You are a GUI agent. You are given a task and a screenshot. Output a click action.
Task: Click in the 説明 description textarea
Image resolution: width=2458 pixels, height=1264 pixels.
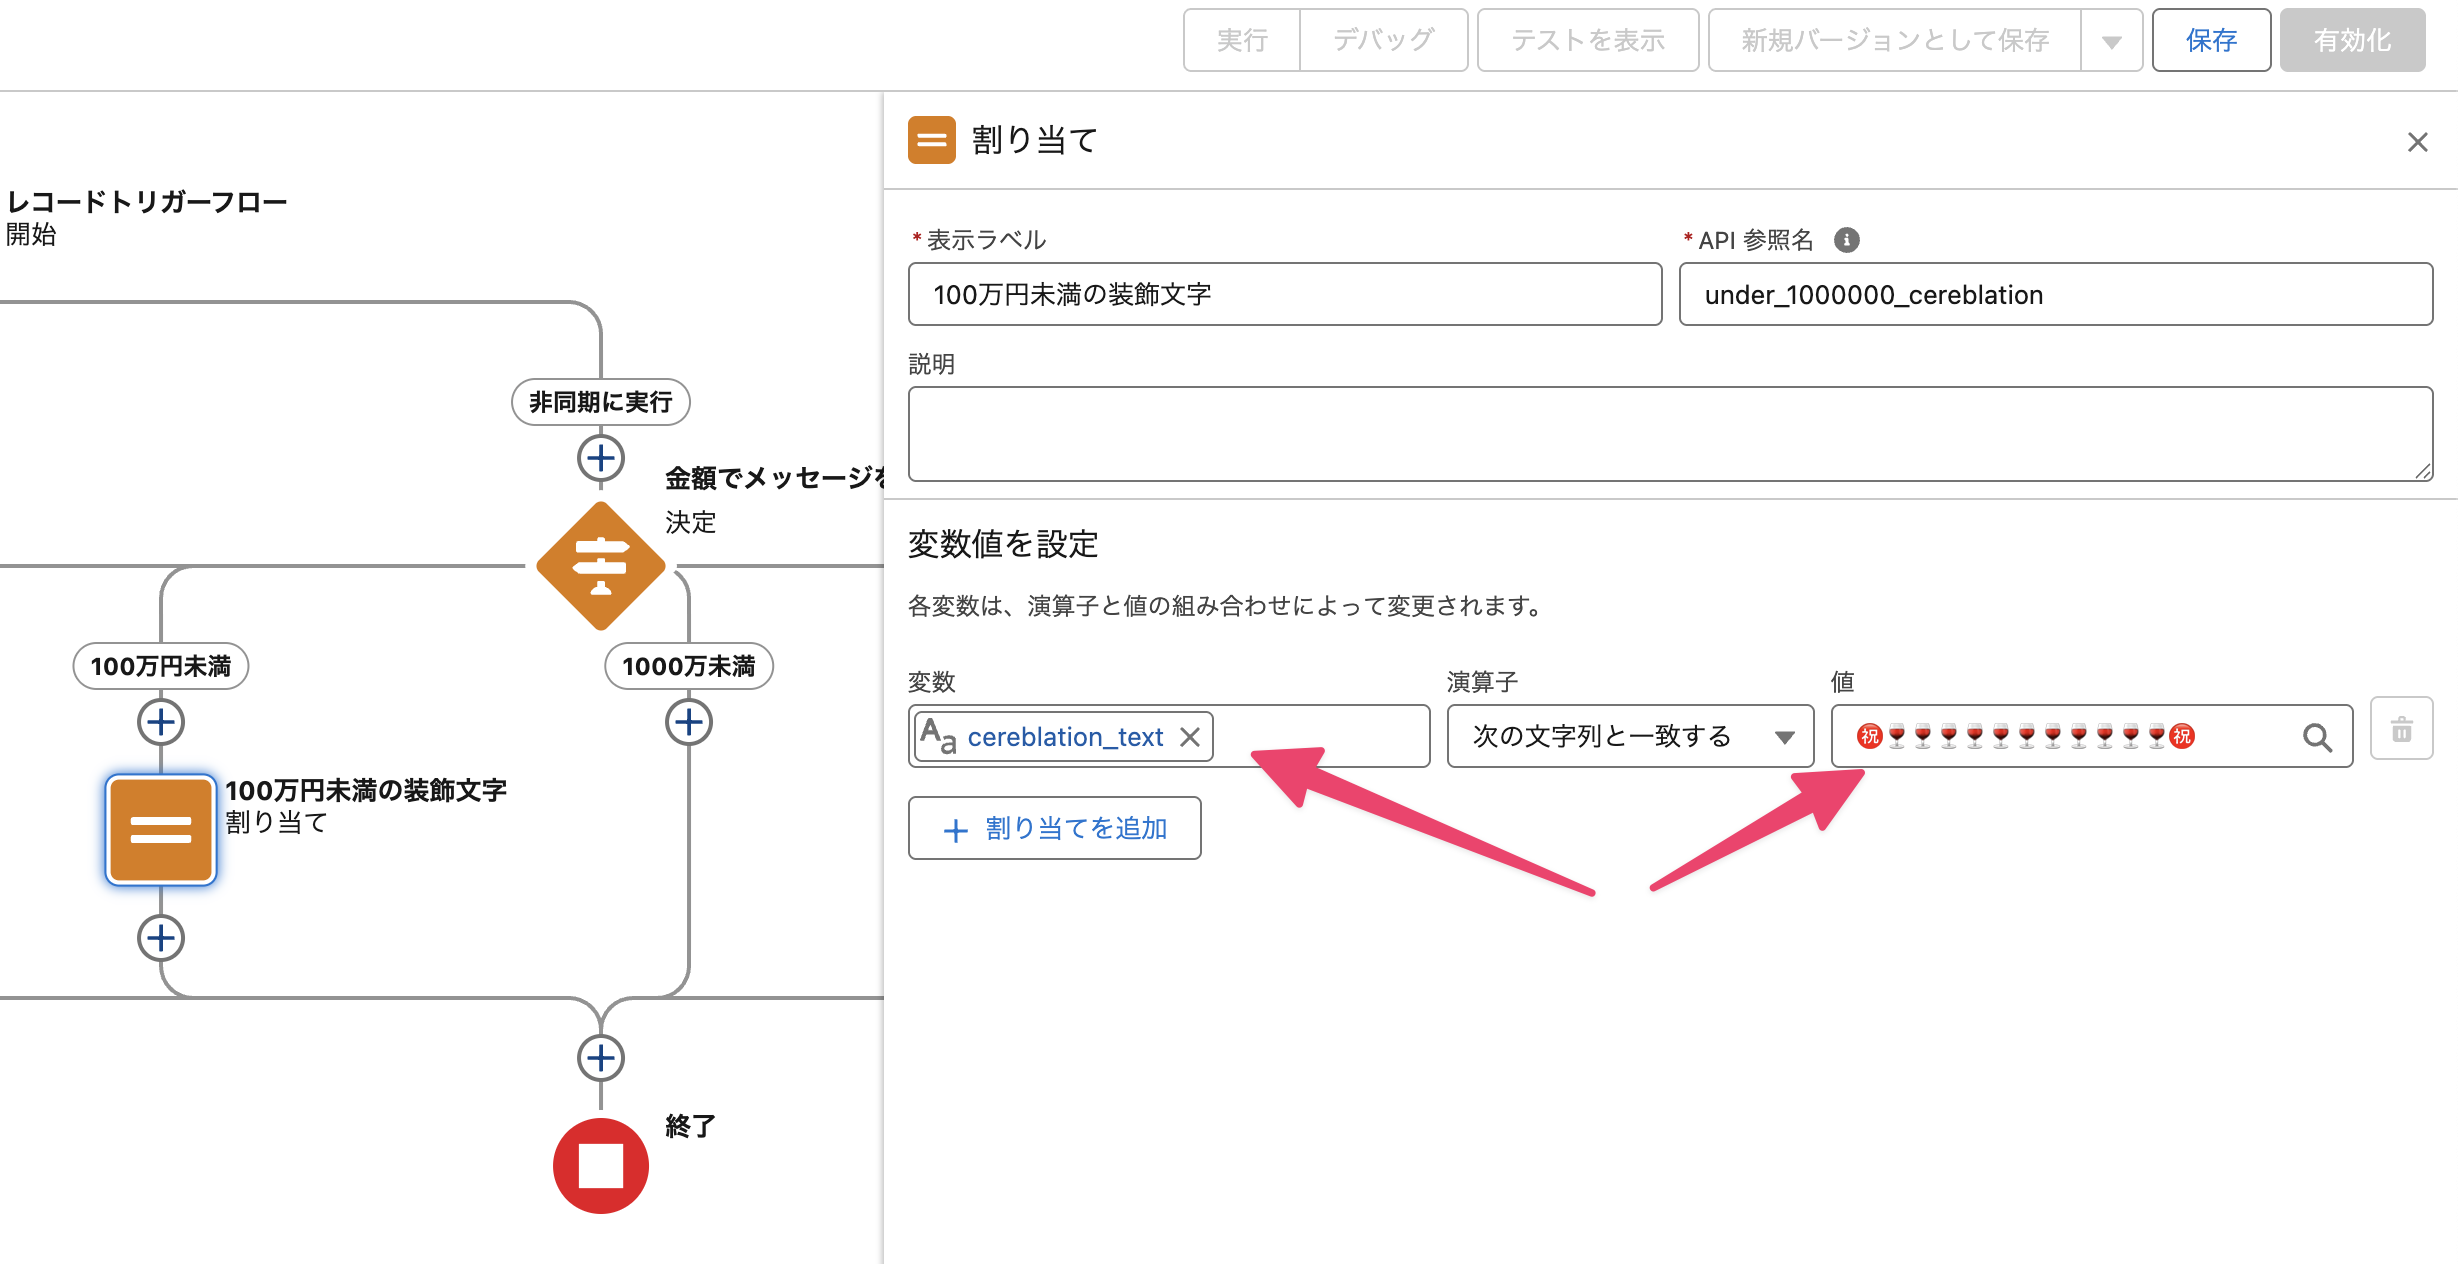1669,434
